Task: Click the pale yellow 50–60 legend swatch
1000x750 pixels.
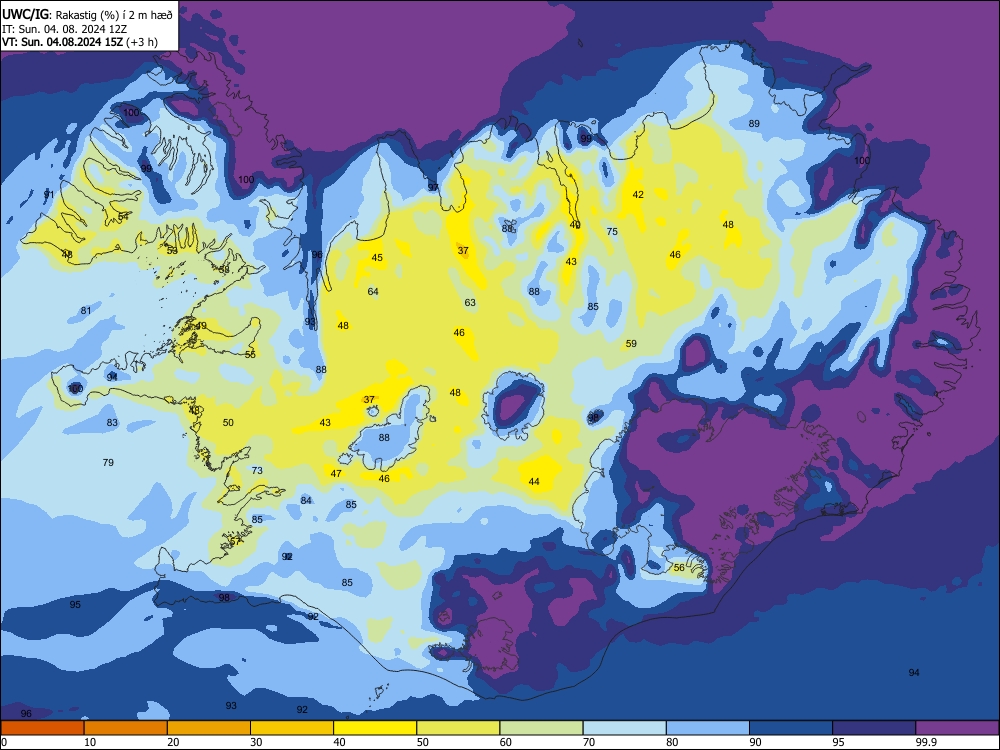Action: click(x=458, y=728)
